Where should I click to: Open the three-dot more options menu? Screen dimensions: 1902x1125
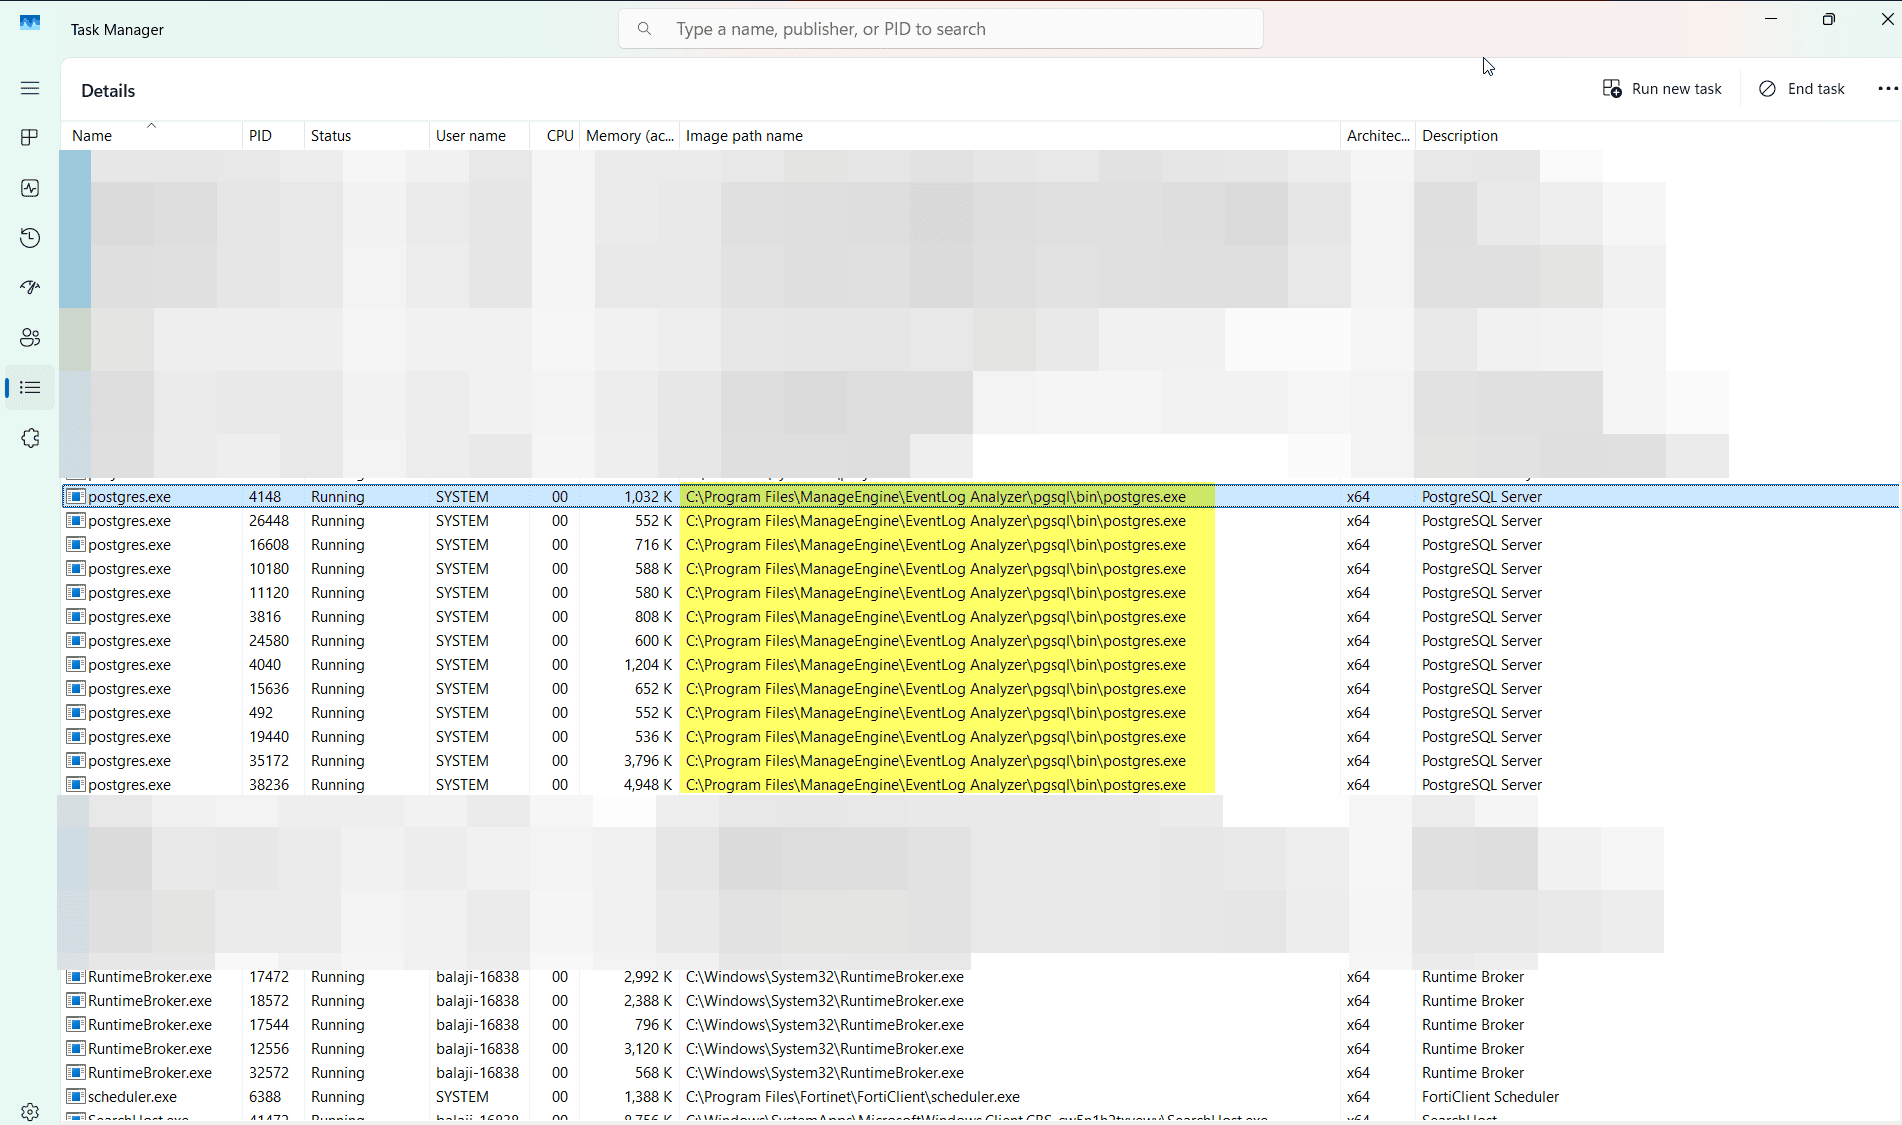[1887, 88]
